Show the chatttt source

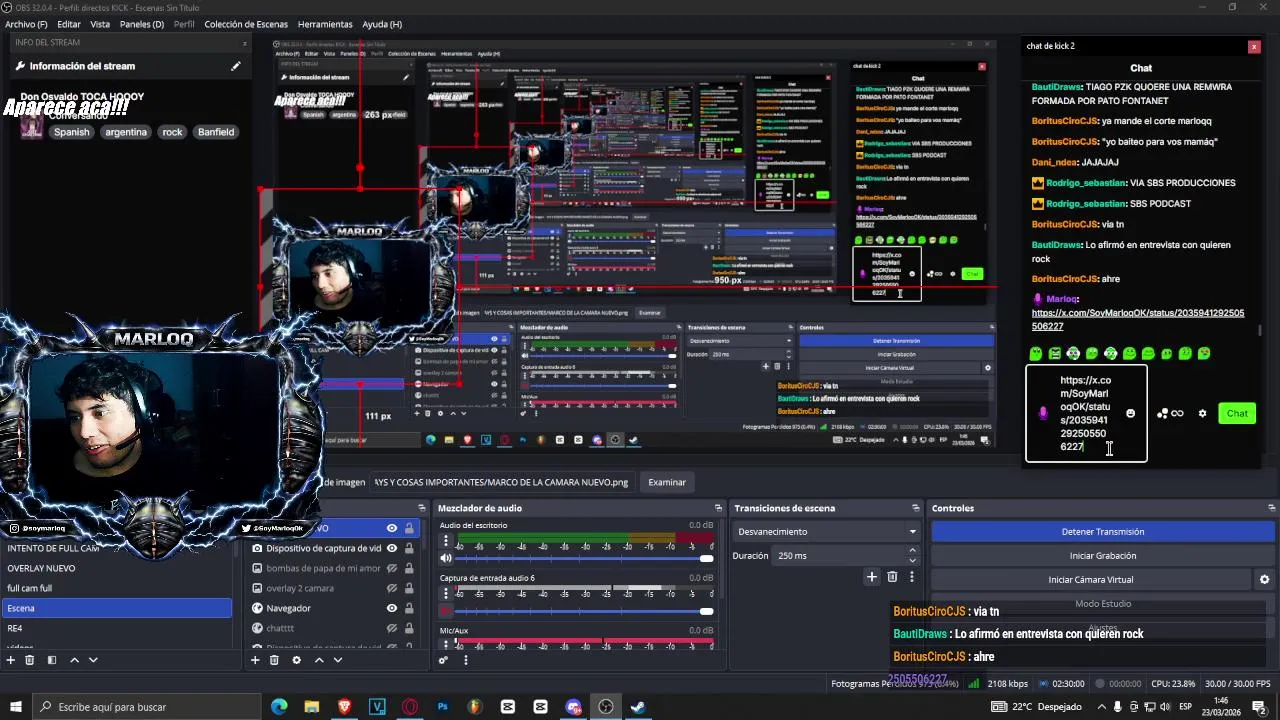click(392, 628)
